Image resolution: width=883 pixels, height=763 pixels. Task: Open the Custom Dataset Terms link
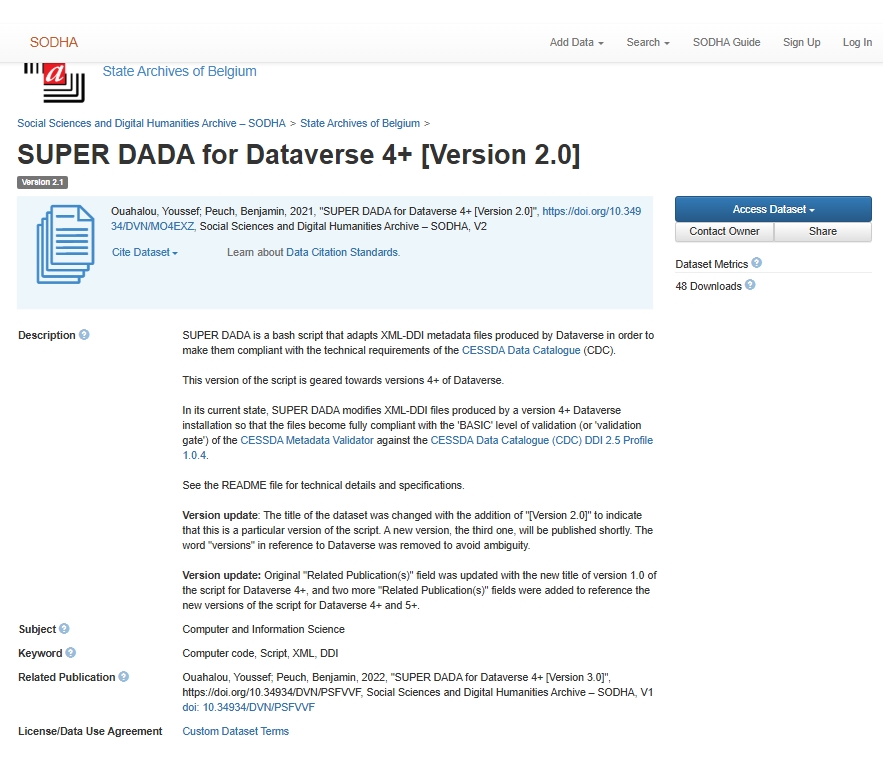(235, 731)
